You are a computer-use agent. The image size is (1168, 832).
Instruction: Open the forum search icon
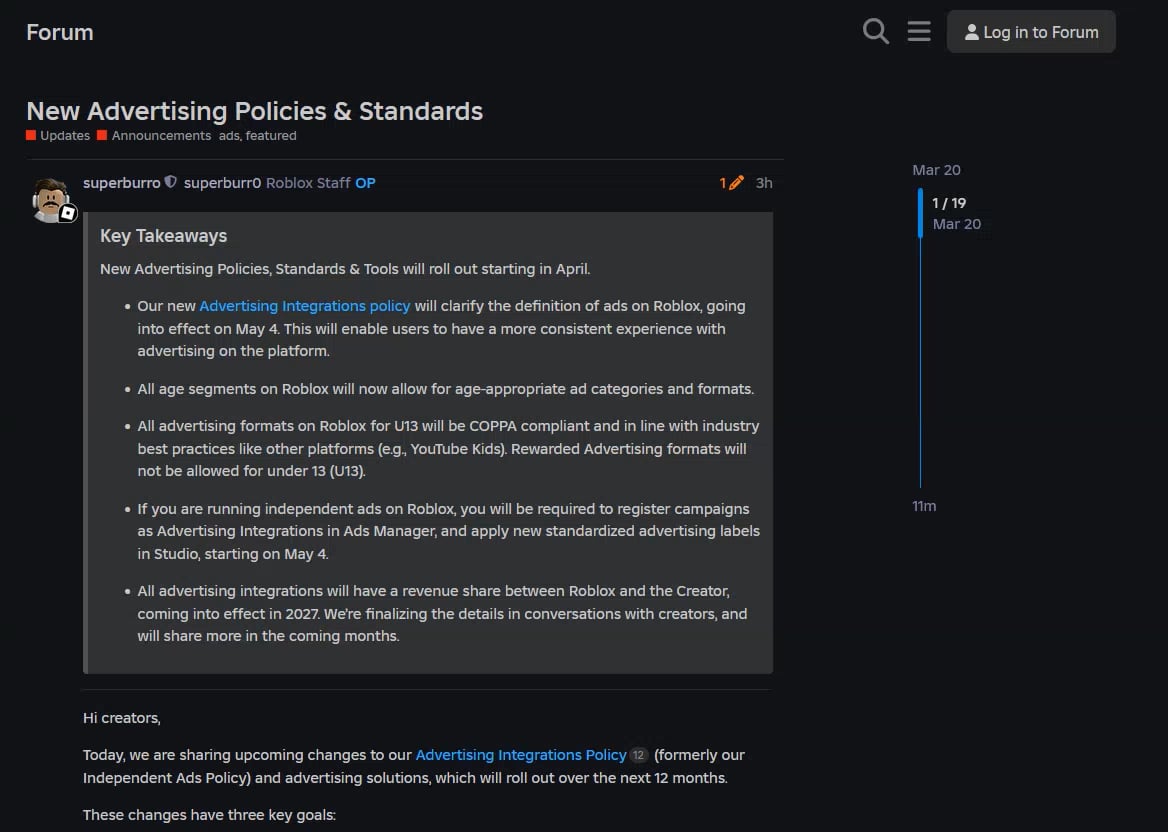(875, 32)
